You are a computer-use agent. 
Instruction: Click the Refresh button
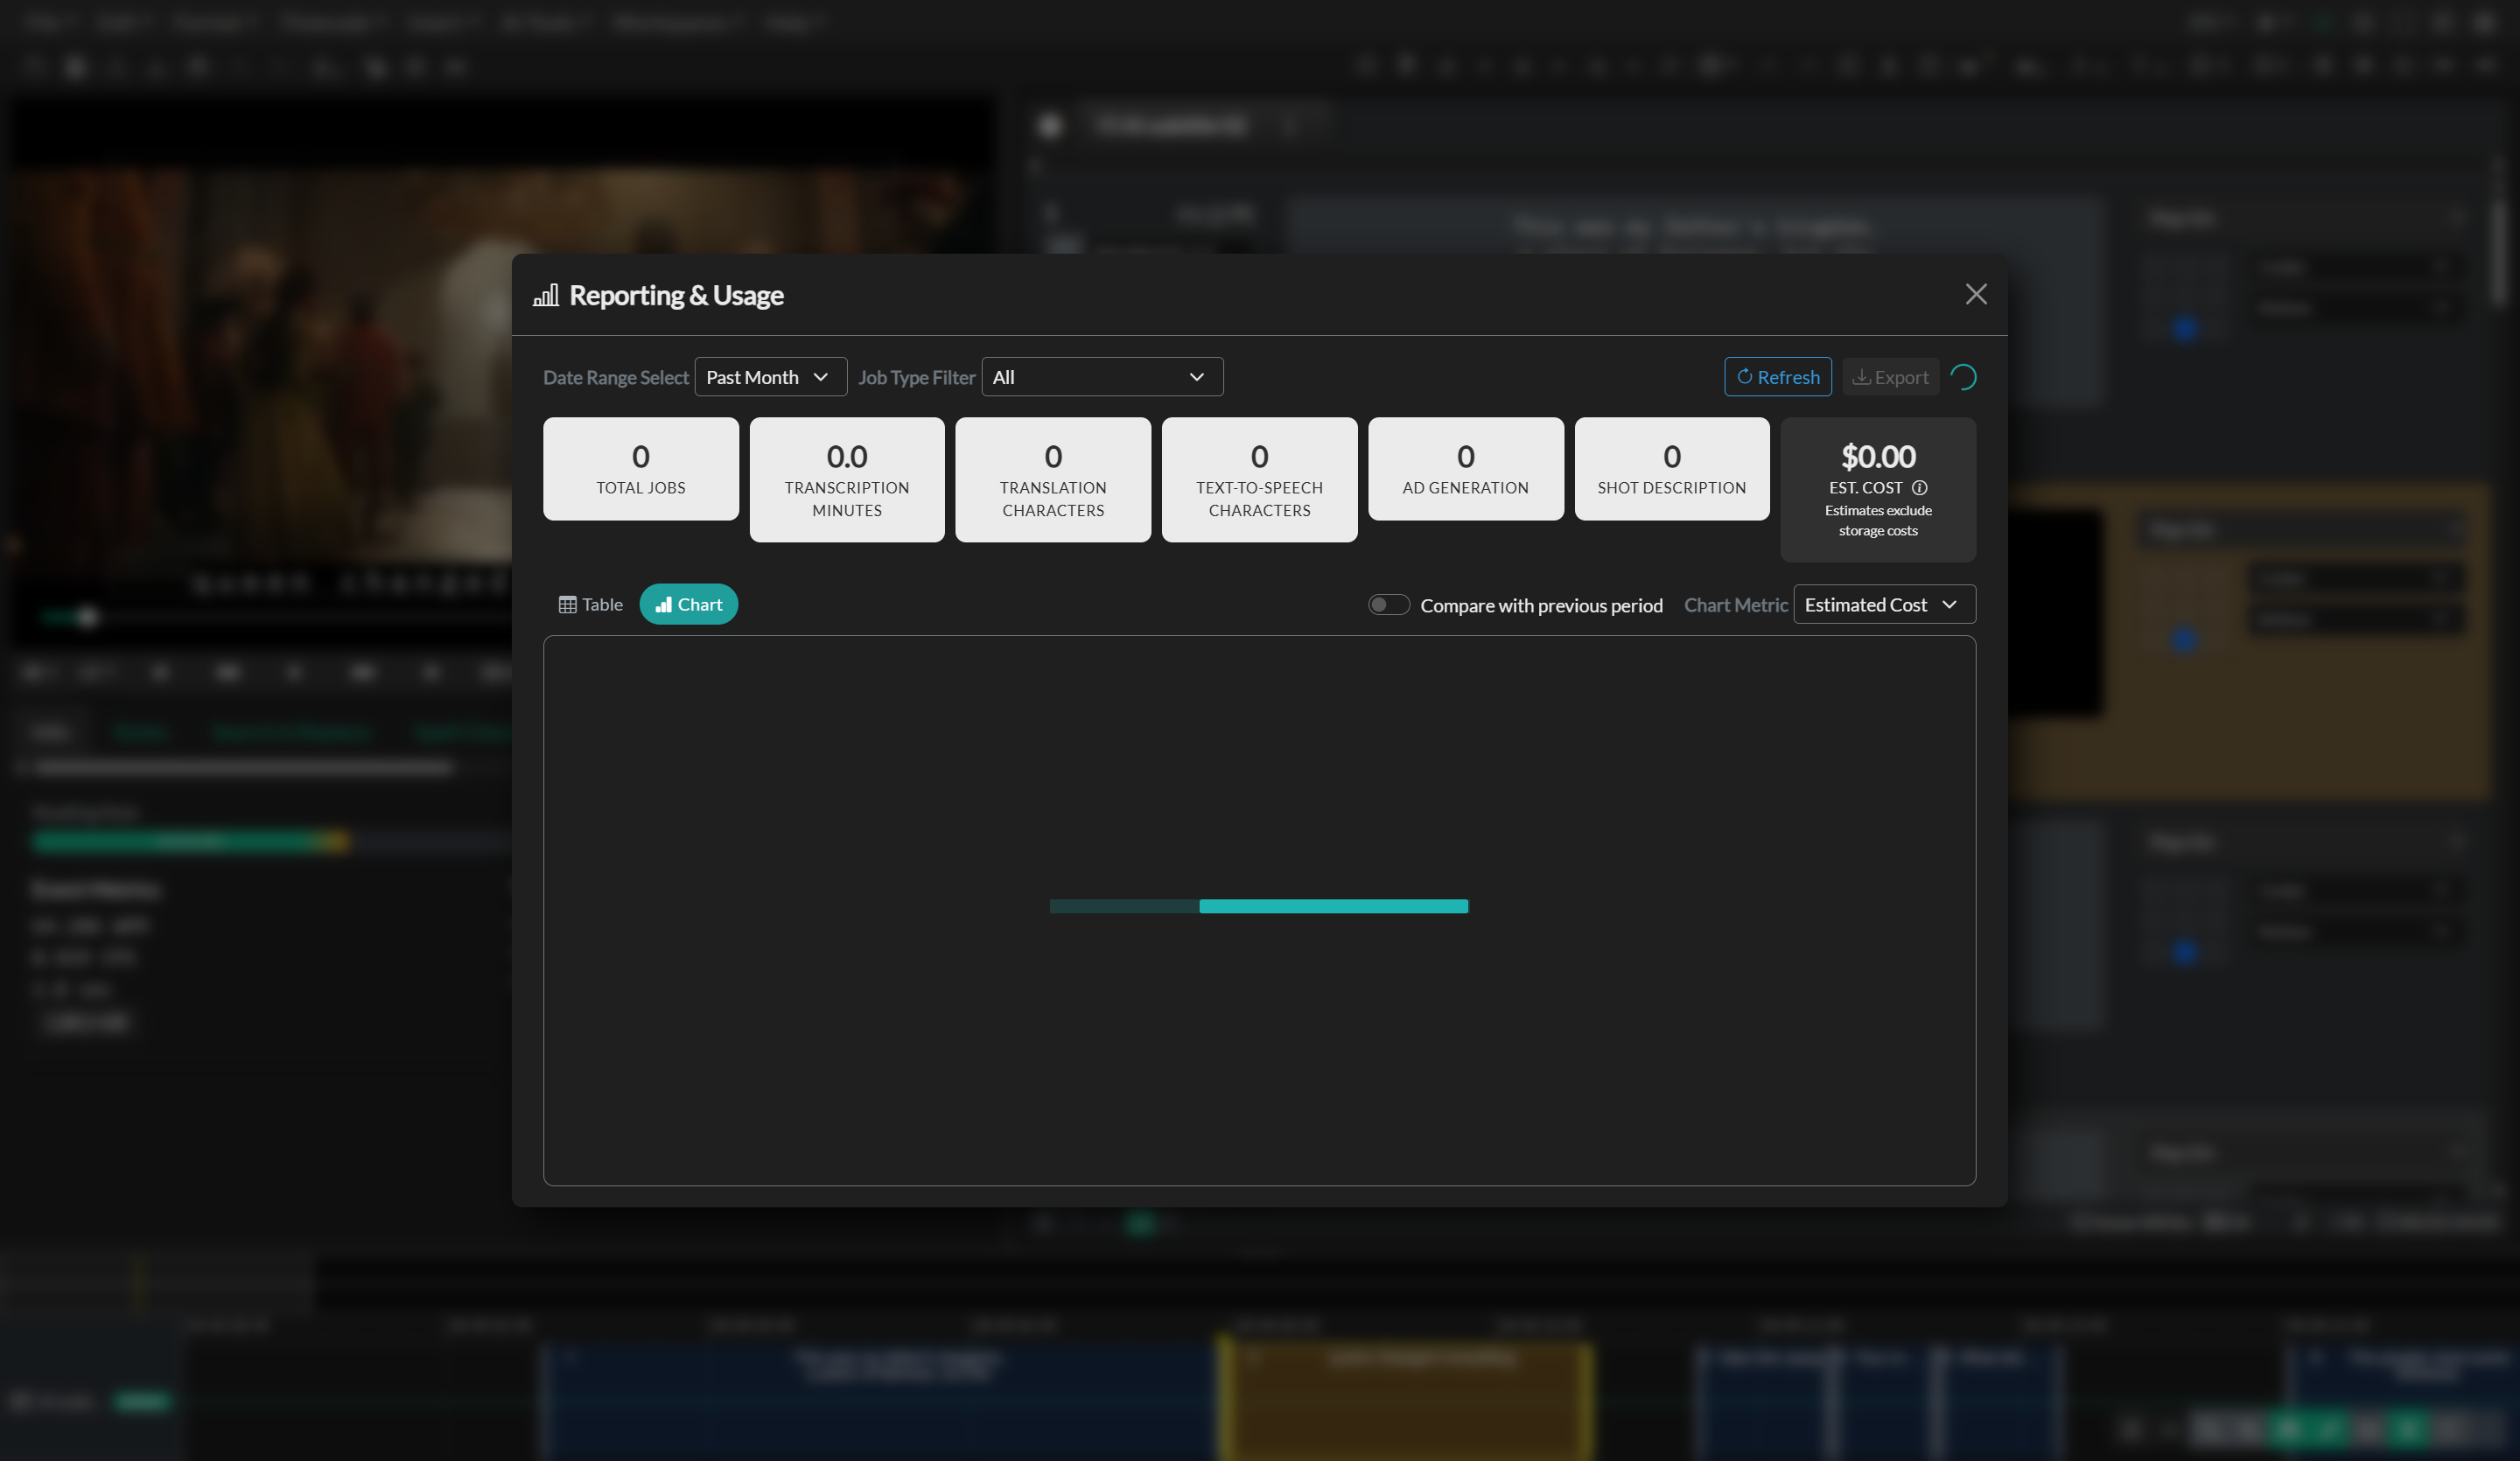(1777, 377)
